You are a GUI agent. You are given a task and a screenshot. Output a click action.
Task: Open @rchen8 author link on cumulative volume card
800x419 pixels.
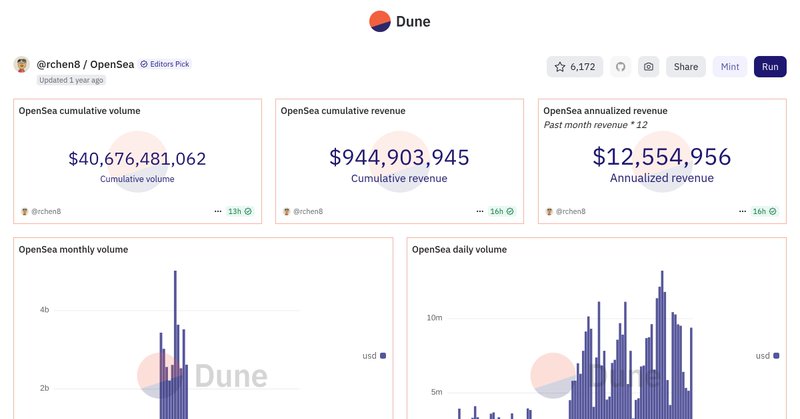[41, 211]
